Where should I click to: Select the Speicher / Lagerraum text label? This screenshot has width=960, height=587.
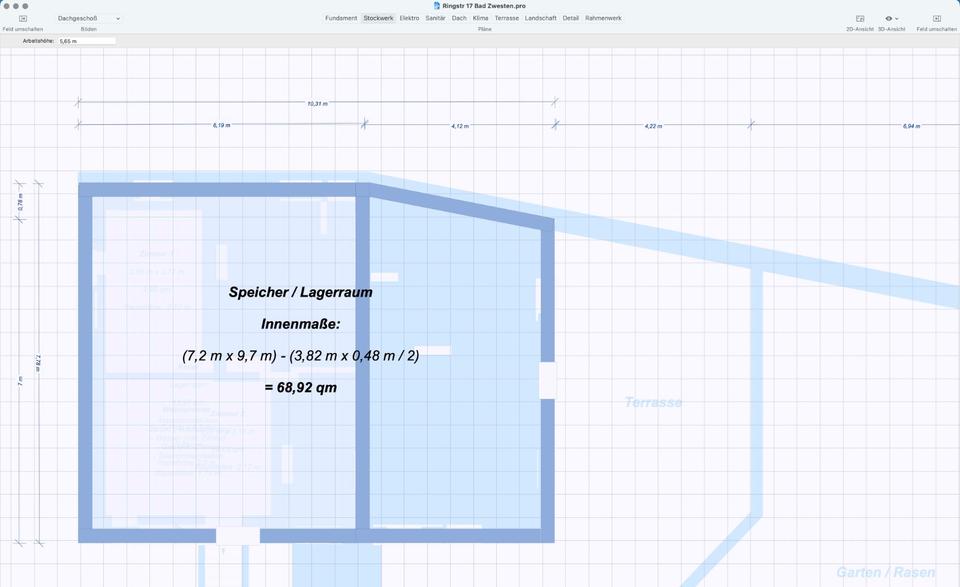click(300, 292)
